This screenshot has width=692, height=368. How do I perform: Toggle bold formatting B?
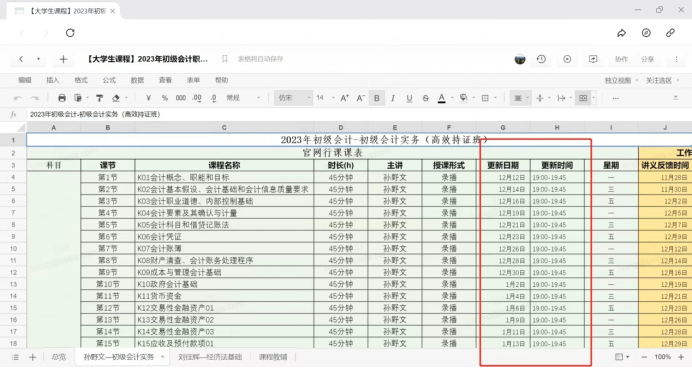click(376, 98)
